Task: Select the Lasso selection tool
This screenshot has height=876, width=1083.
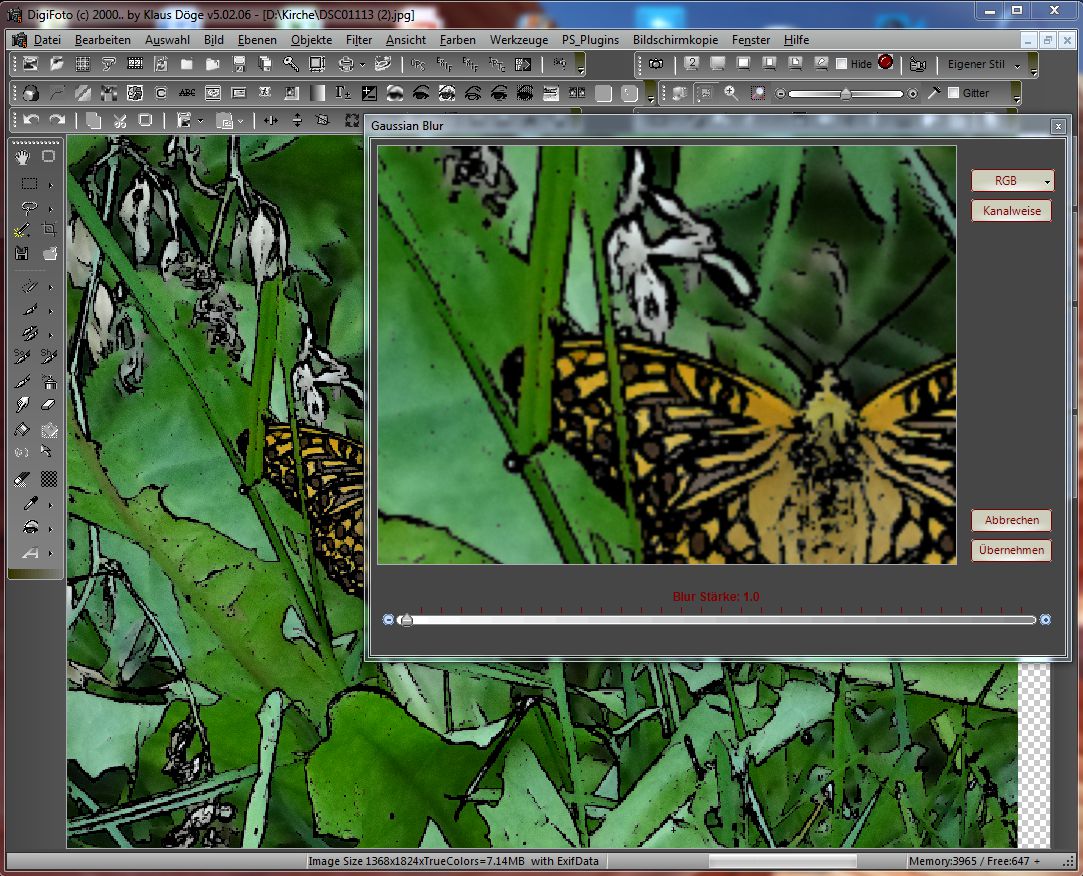Action: click(x=29, y=208)
